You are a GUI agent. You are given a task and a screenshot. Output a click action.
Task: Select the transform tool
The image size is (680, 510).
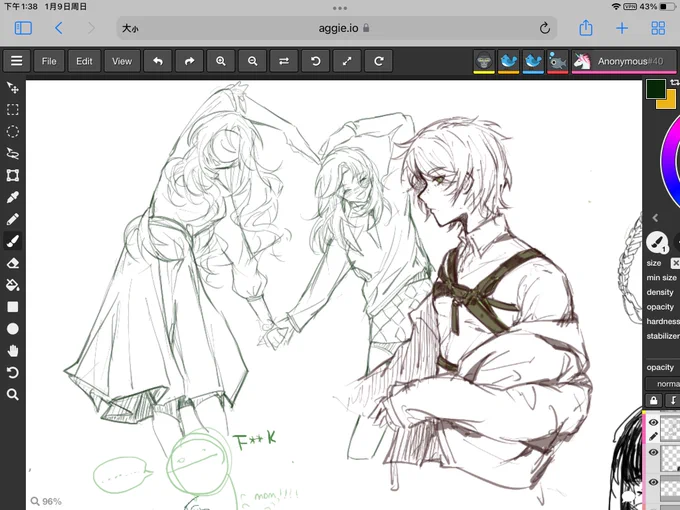tap(13, 175)
